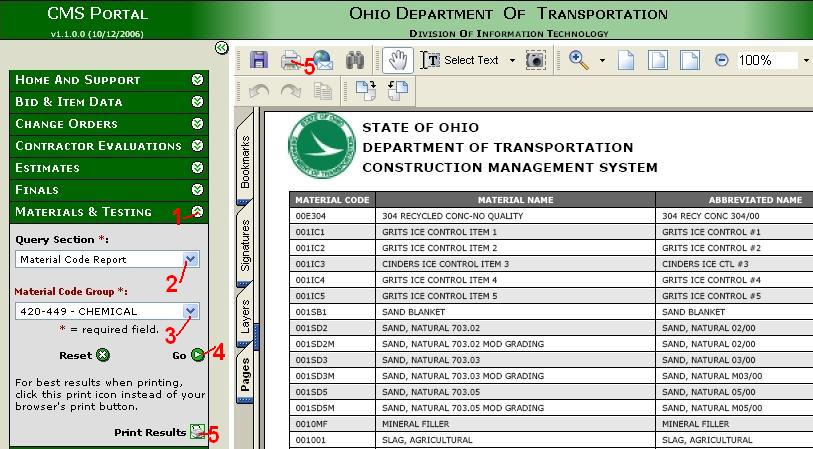Screen dimensions: 813x449
Task: Open the Bookmarks side tab
Action: [245, 162]
